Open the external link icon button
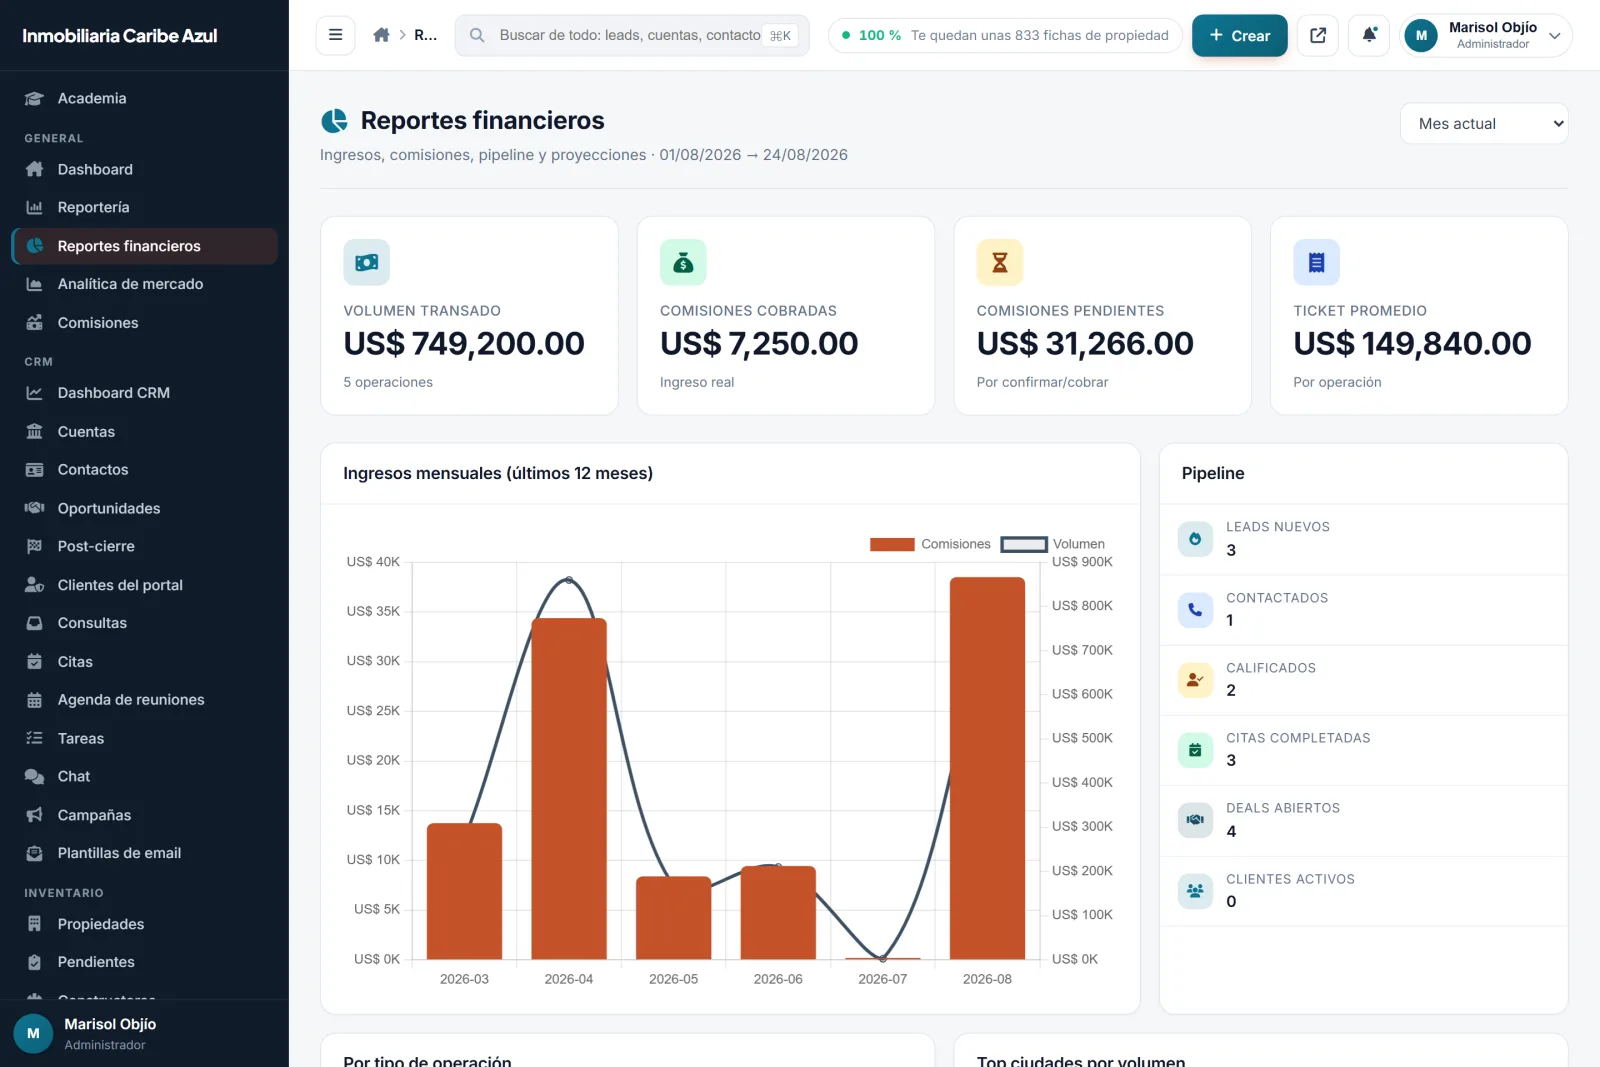This screenshot has width=1600, height=1067. pos(1318,35)
